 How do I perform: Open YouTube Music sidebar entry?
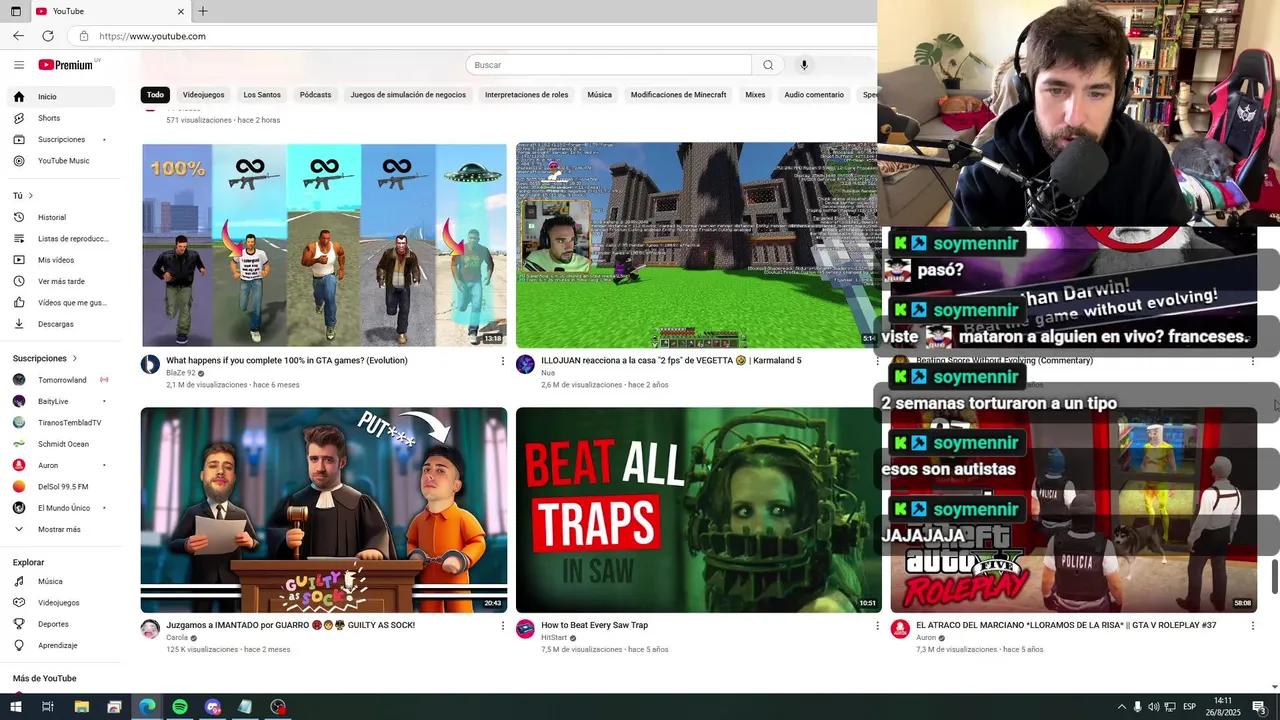(x=62, y=161)
